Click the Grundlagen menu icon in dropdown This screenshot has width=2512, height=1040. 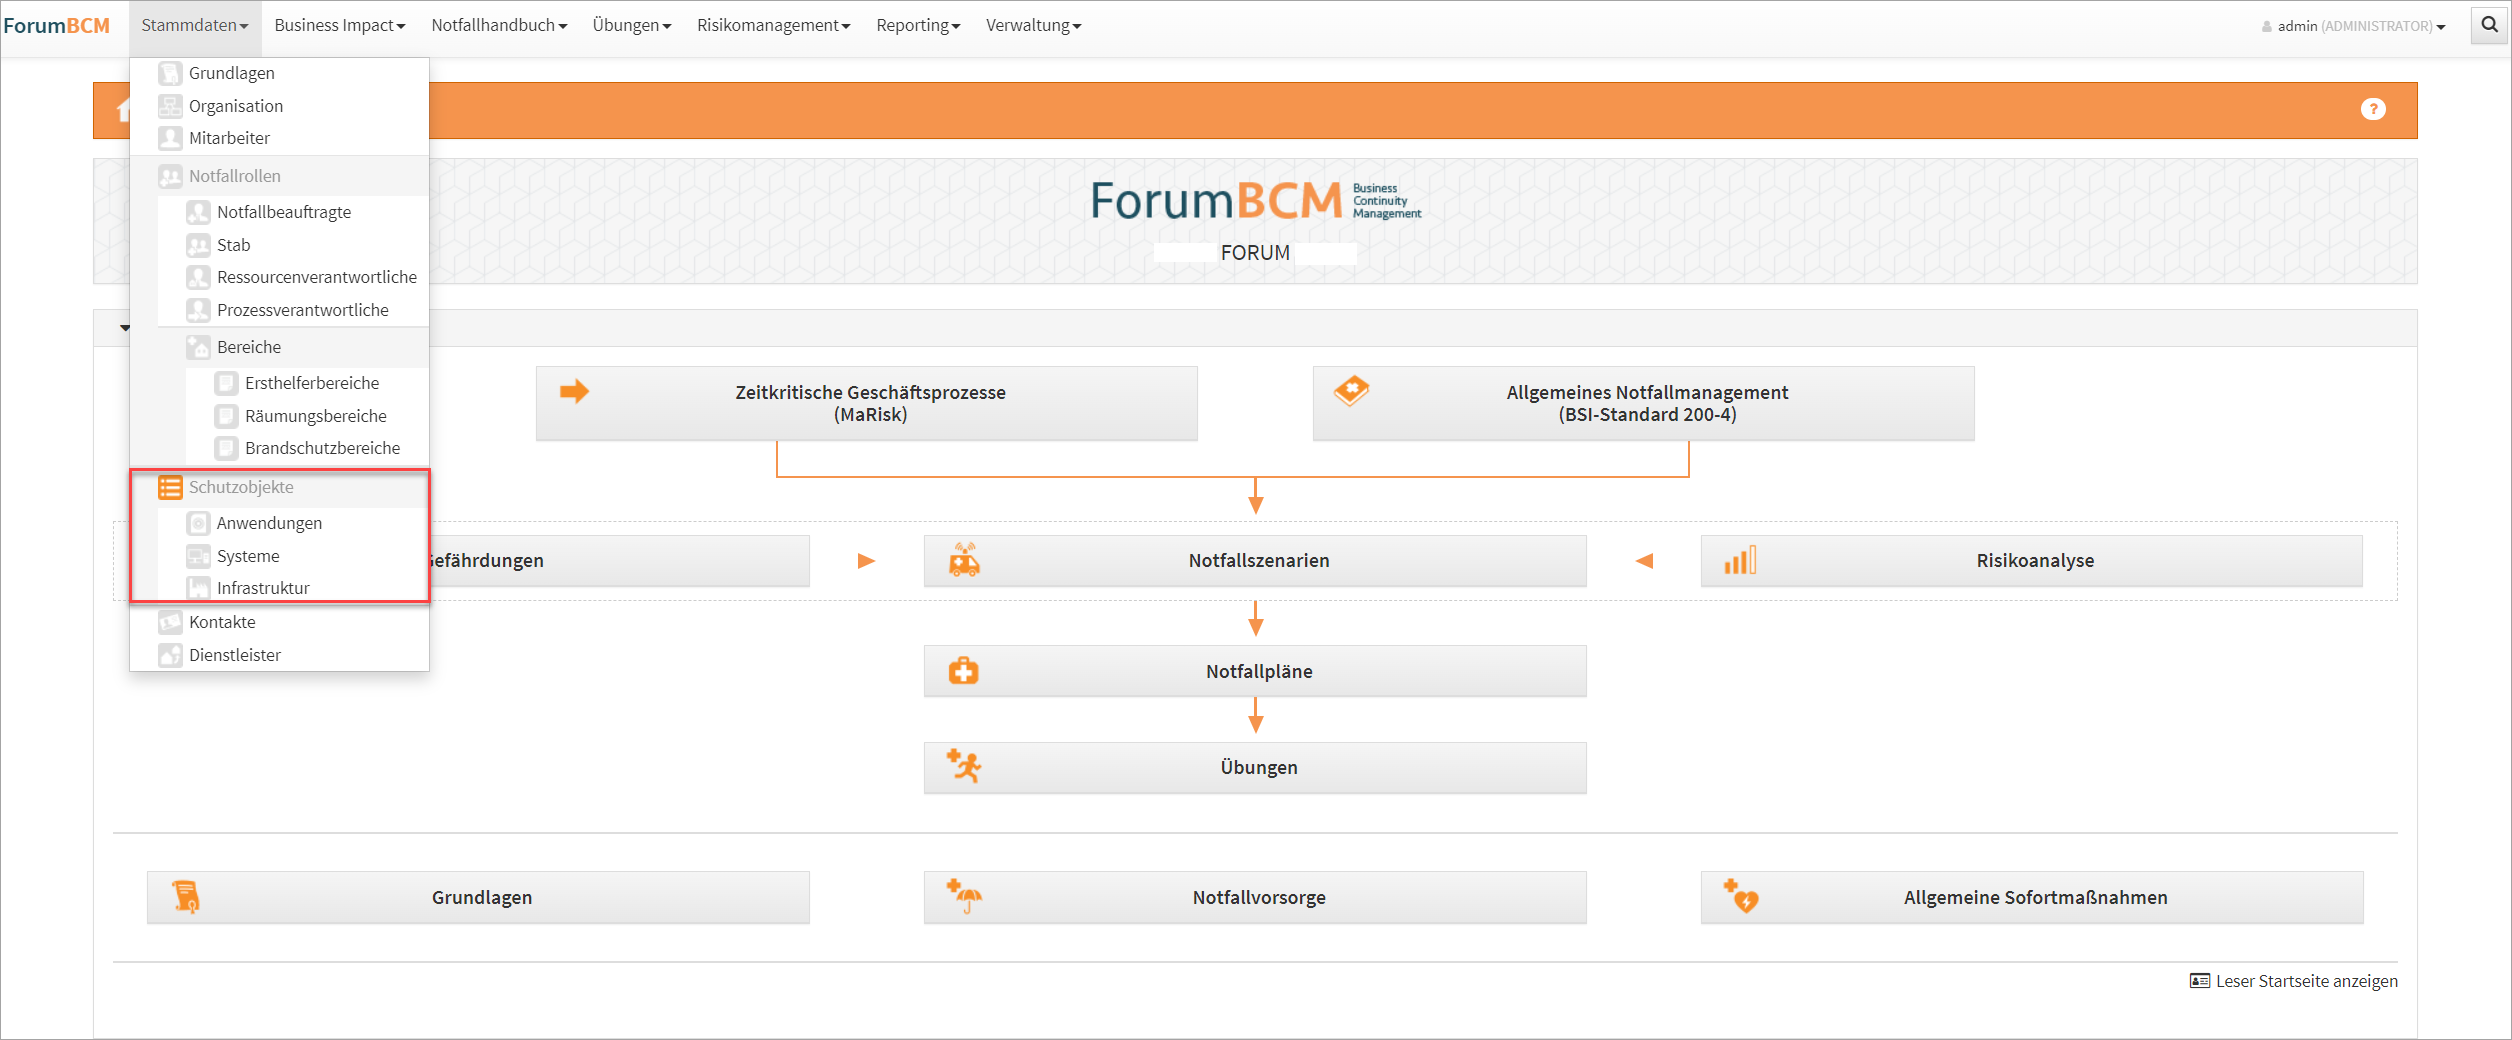170,73
